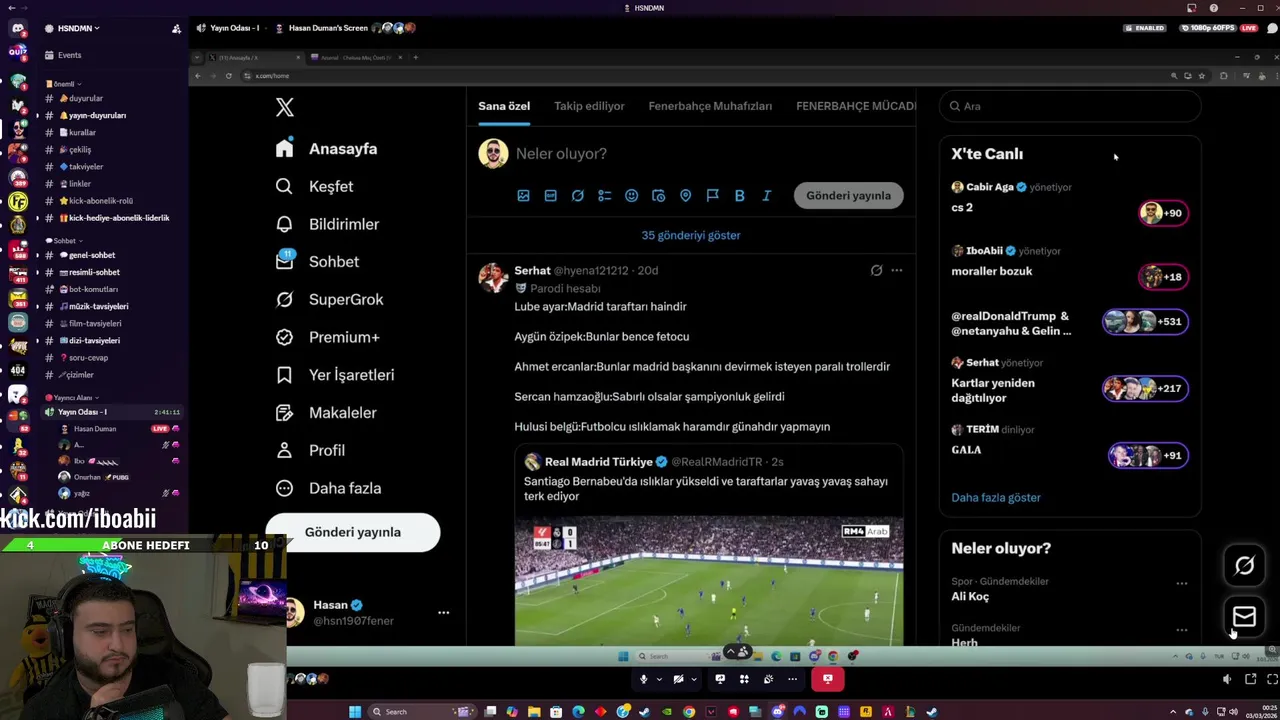Open Windows Start button on taskbar
Image resolution: width=1280 pixels, height=720 pixels.
354,712
